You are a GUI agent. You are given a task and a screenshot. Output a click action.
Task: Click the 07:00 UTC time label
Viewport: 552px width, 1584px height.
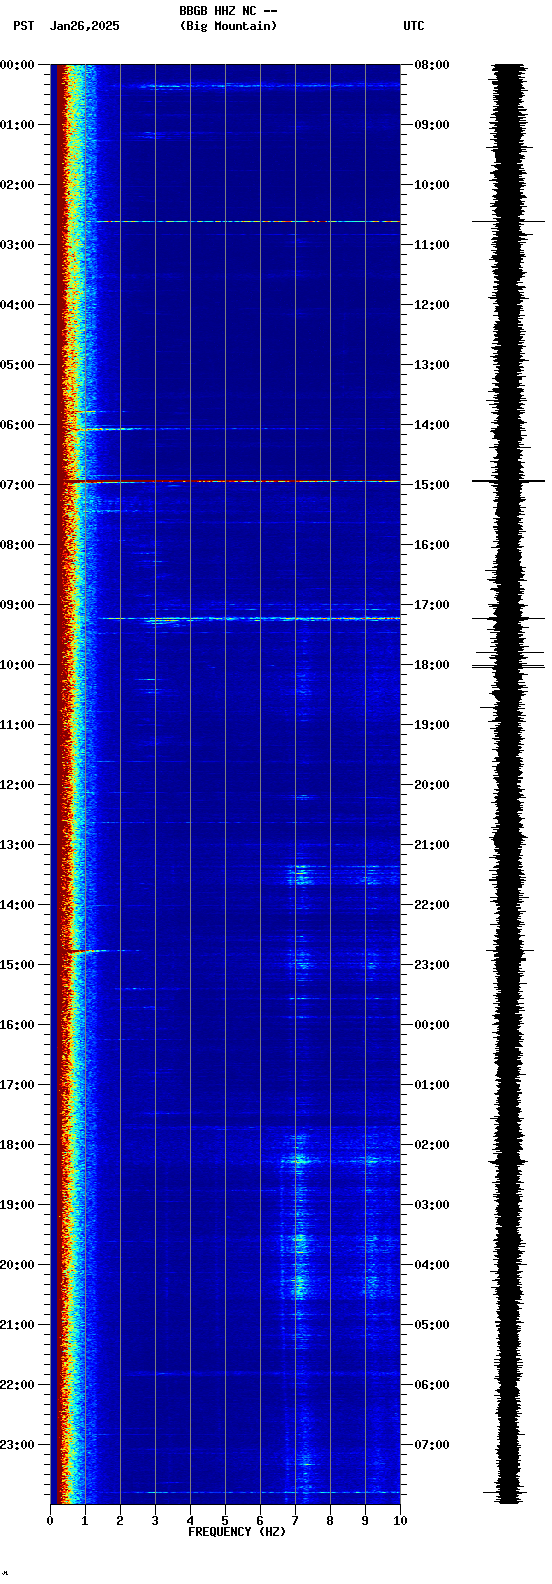point(432,1445)
